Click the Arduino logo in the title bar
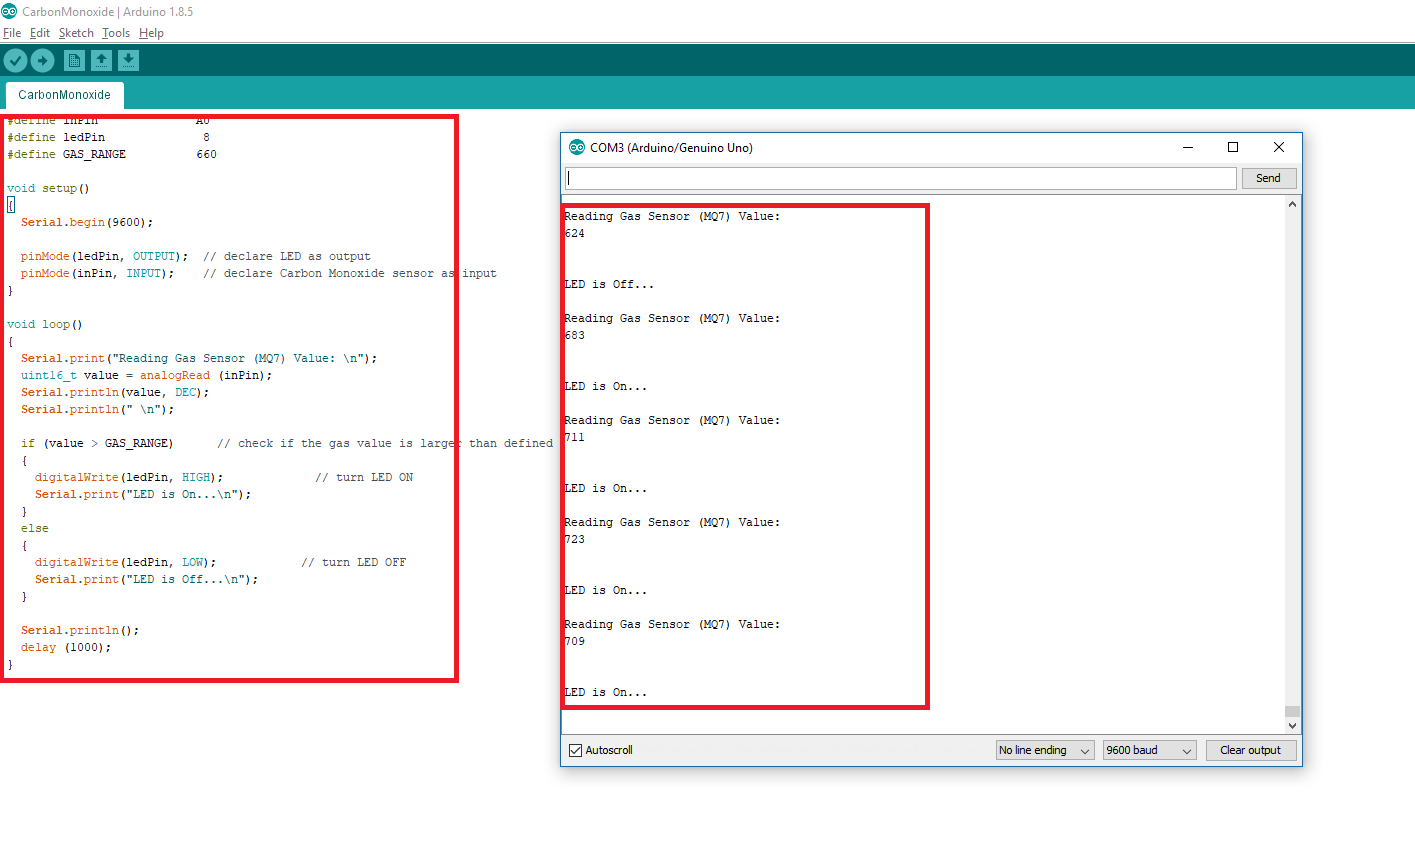The image size is (1415, 852). click(x=10, y=11)
